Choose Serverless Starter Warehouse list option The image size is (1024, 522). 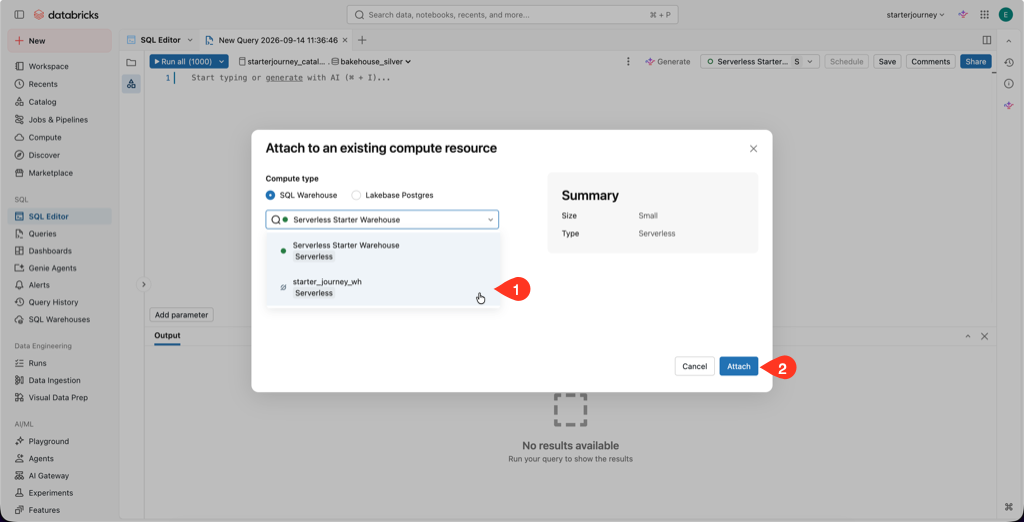383,251
